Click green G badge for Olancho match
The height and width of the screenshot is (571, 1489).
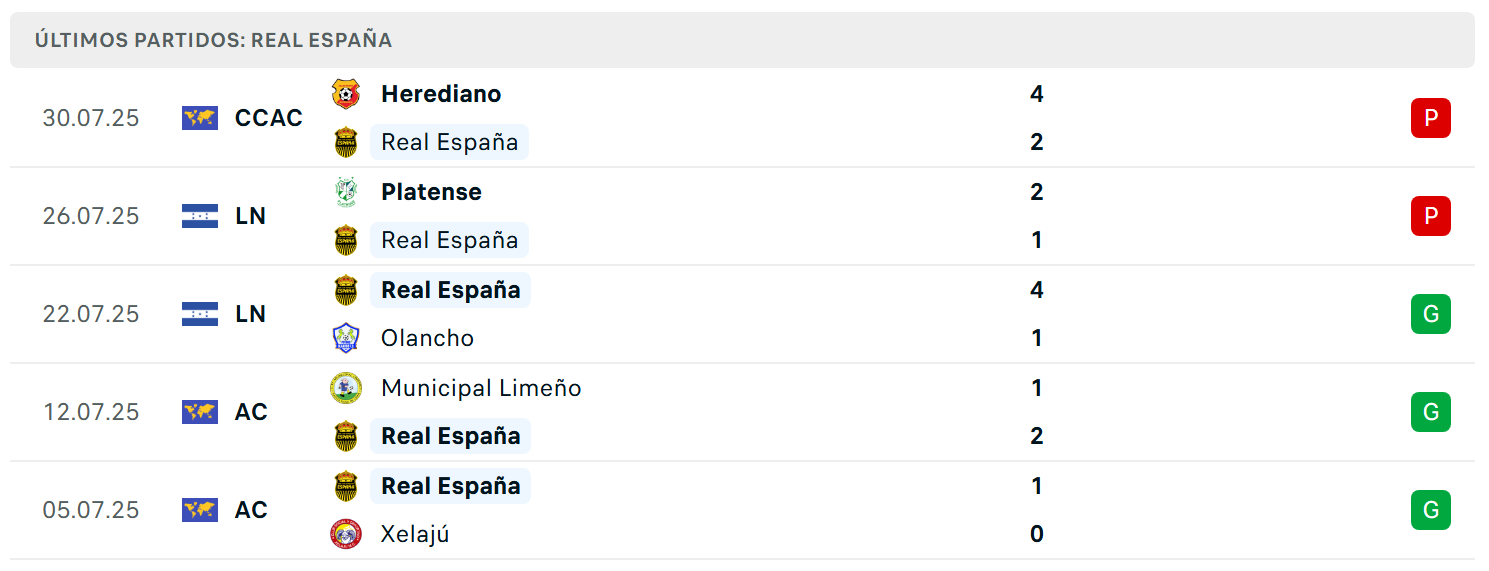coord(1431,314)
